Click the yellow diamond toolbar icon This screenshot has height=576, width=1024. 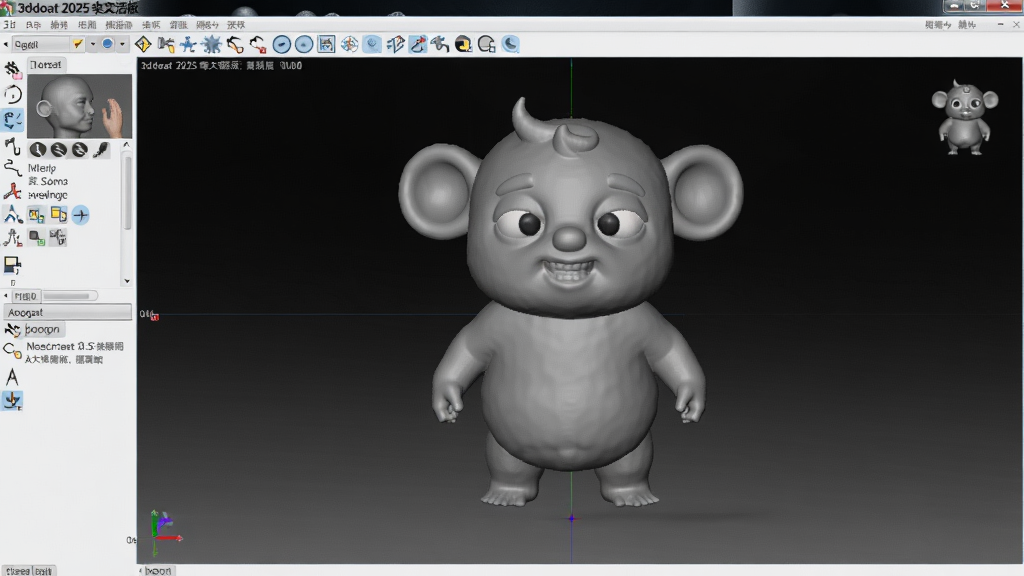(x=143, y=44)
